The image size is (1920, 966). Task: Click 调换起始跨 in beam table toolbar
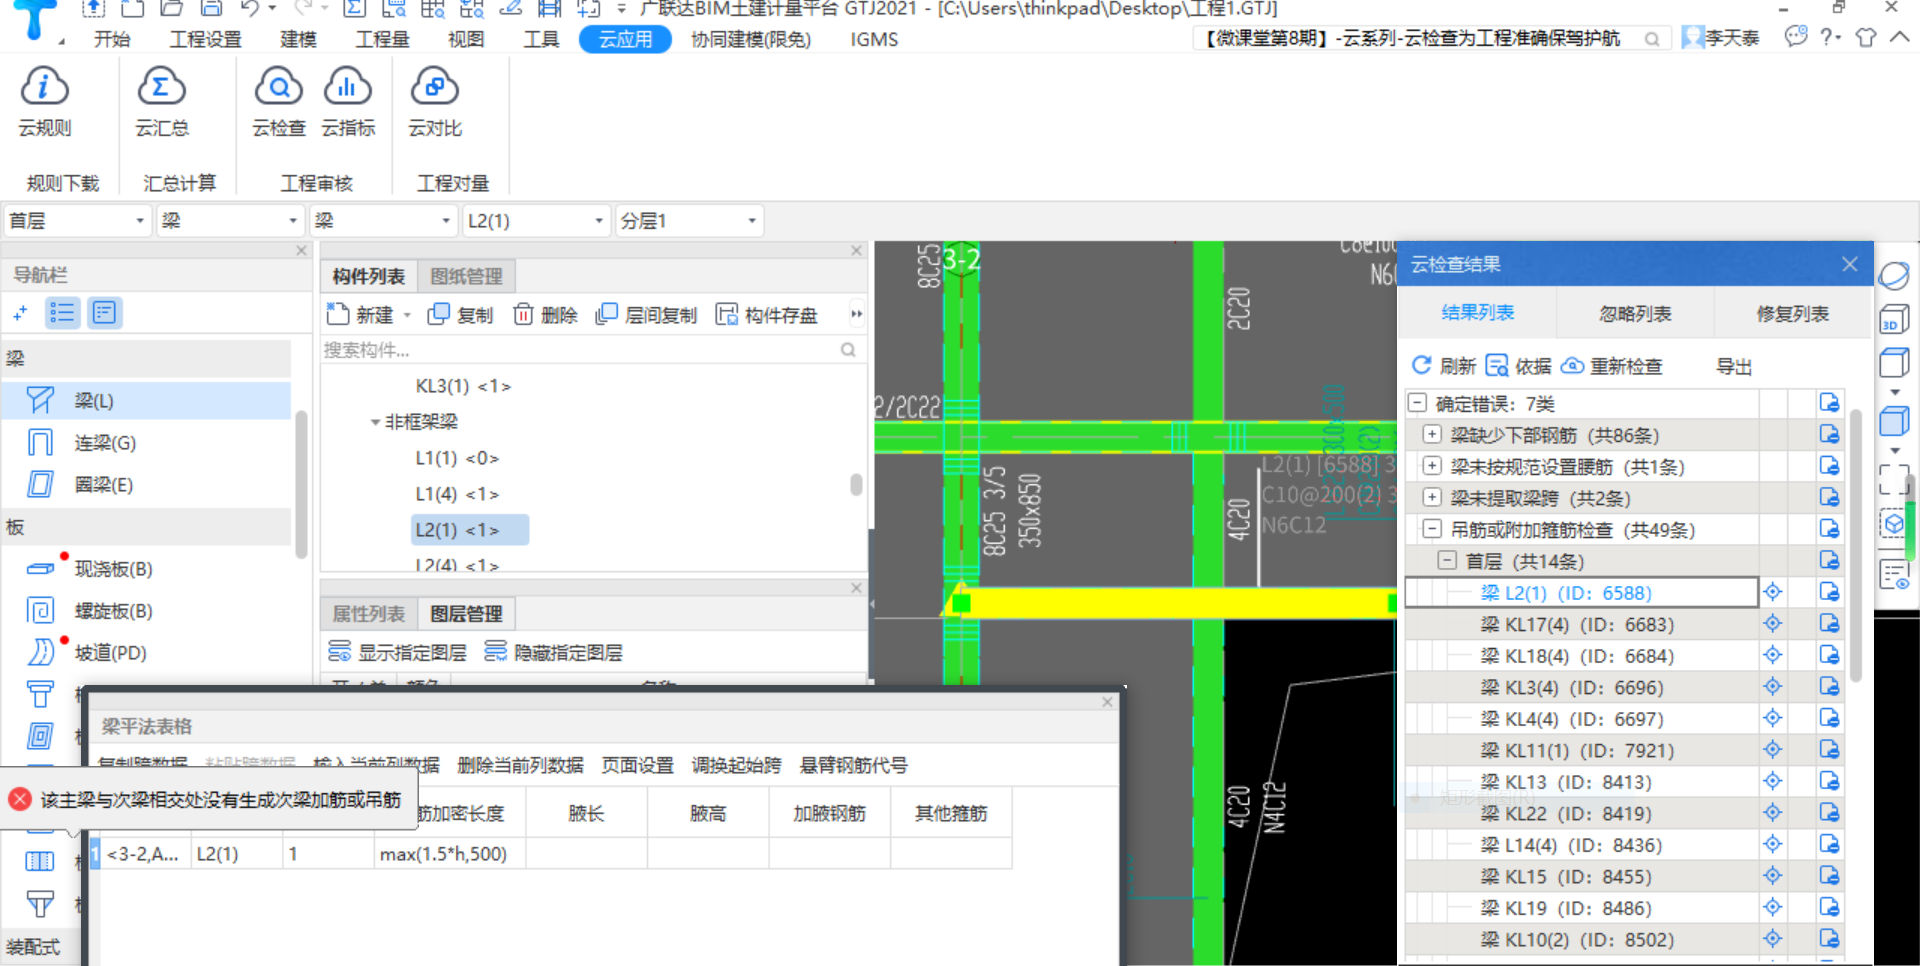click(x=736, y=766)
